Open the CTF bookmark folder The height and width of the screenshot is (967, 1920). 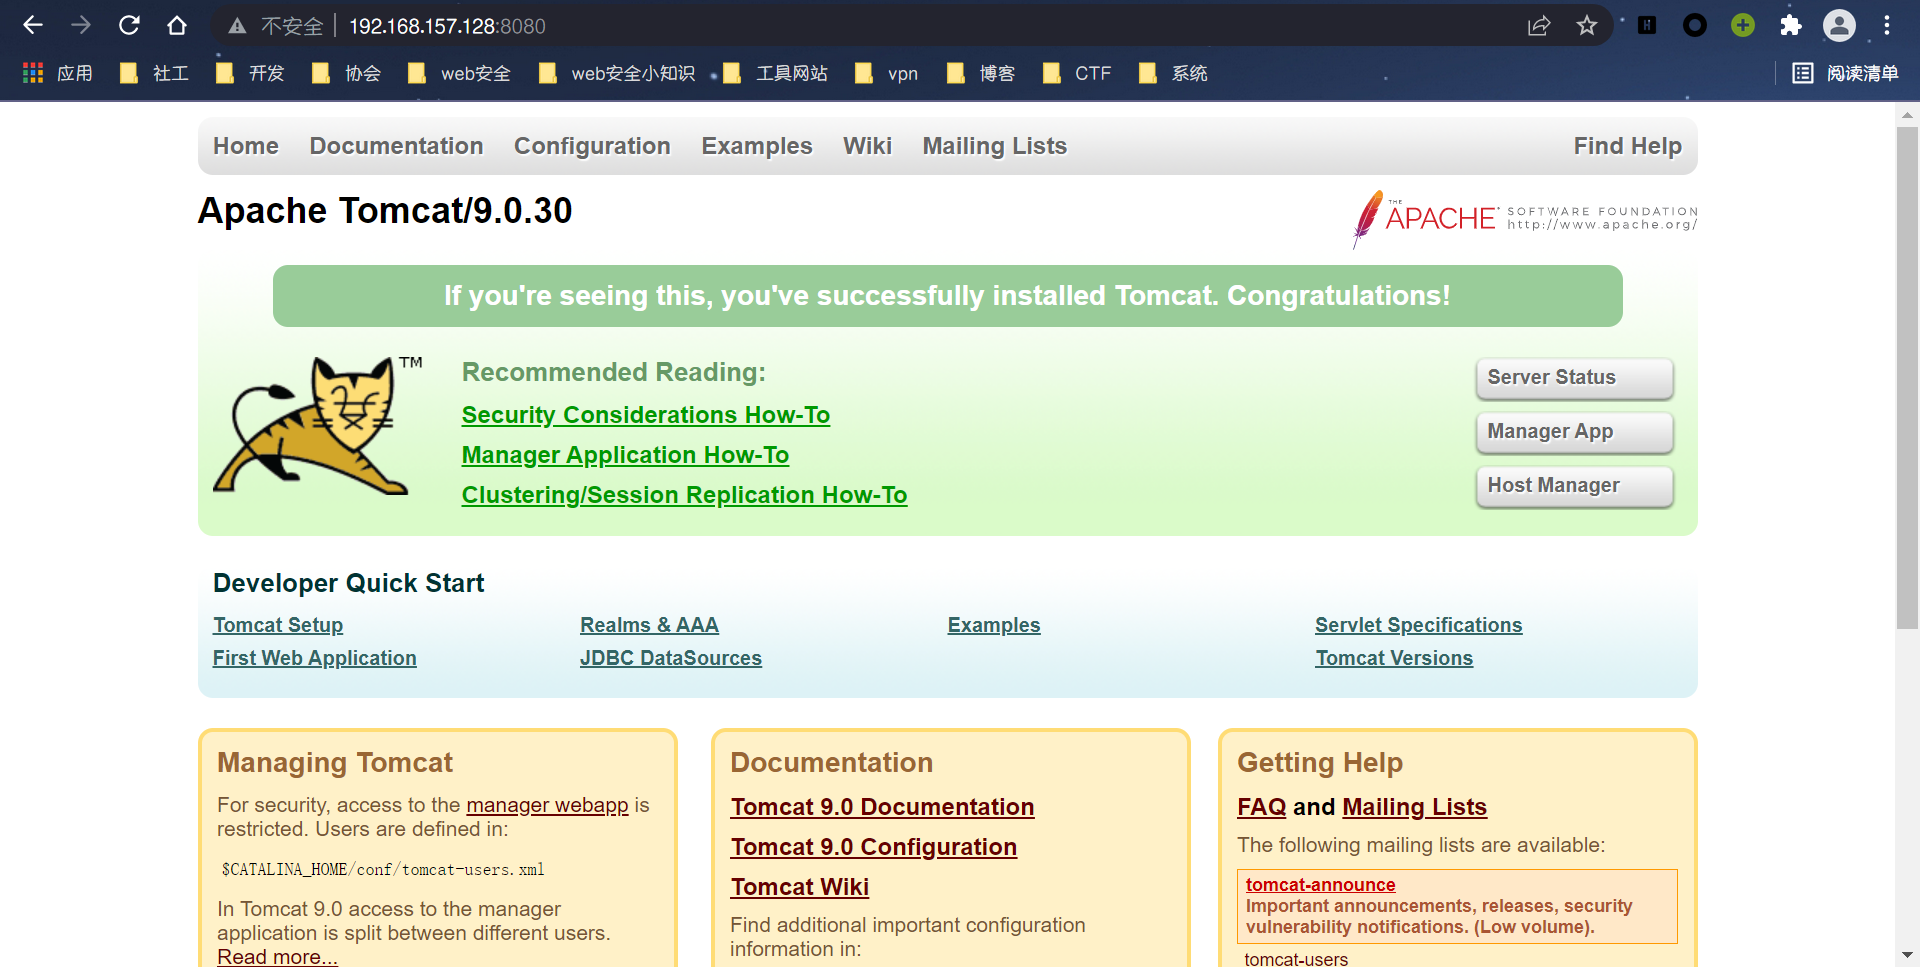[1077, 73]
